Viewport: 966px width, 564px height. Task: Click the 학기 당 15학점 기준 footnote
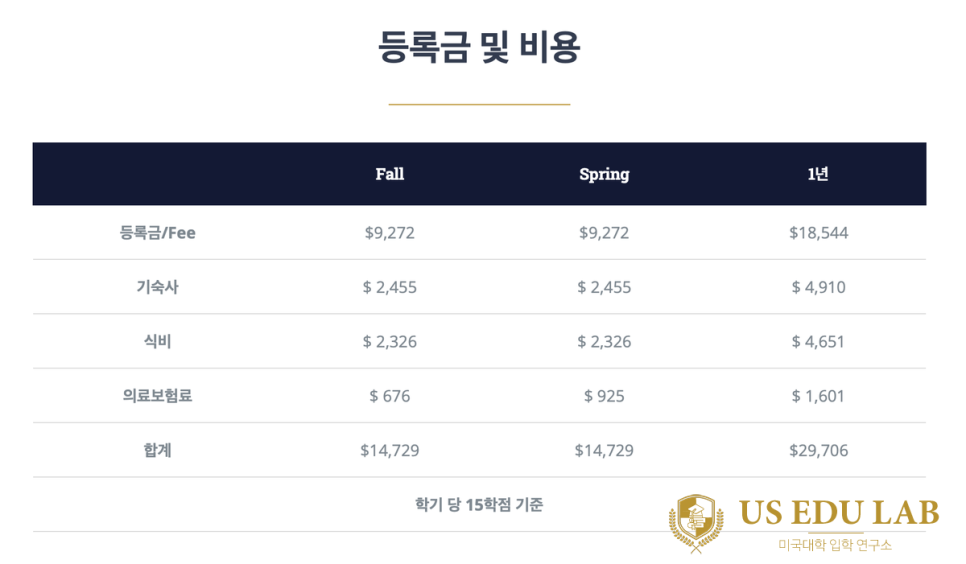tap(479, 504)
